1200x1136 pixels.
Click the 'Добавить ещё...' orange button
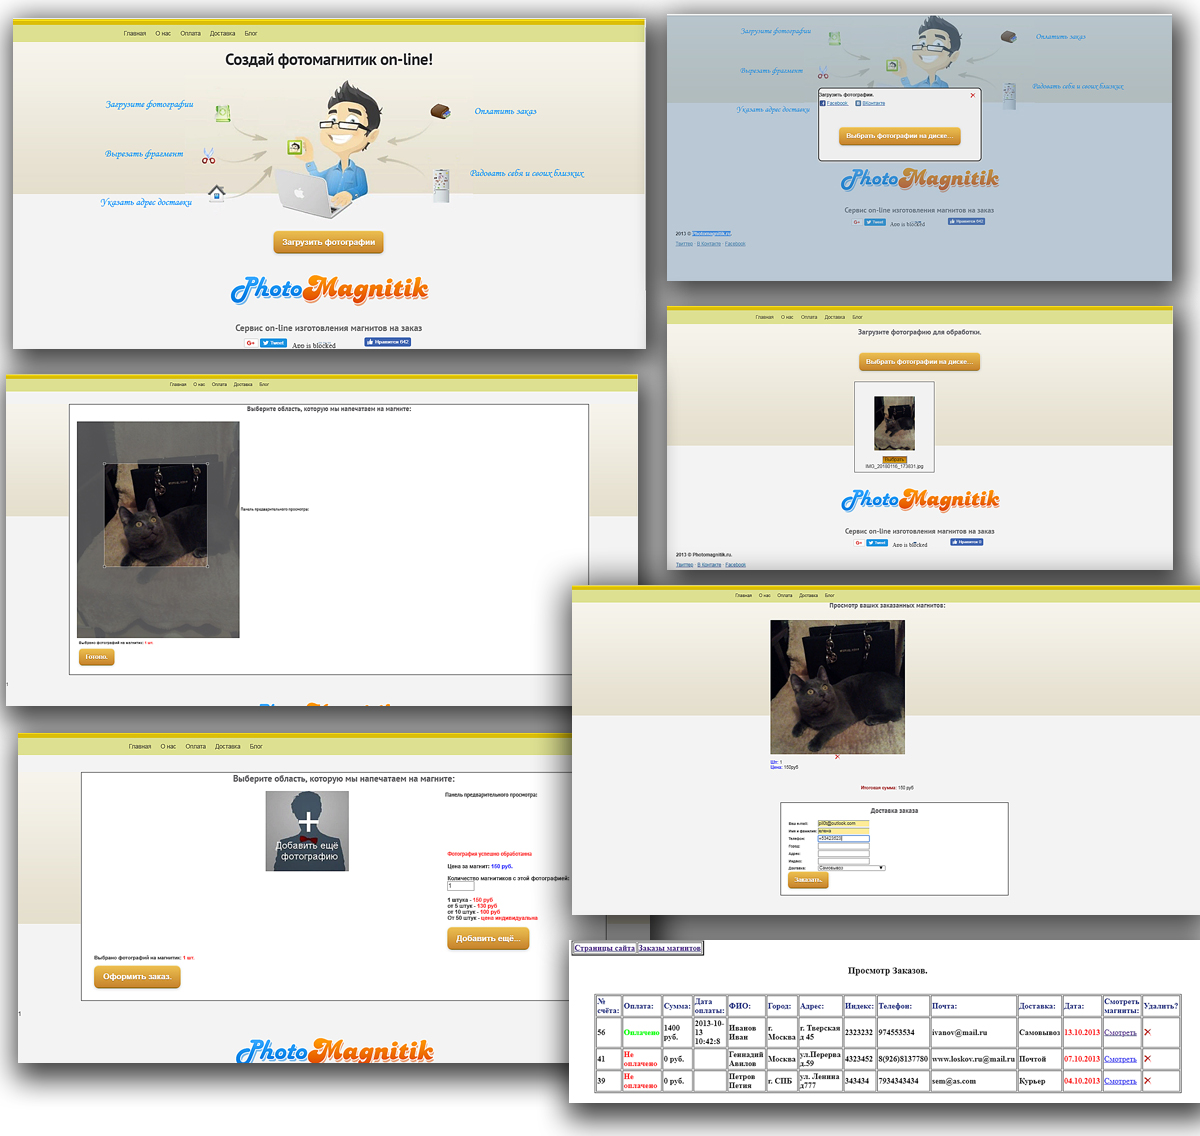click(488, 938)
